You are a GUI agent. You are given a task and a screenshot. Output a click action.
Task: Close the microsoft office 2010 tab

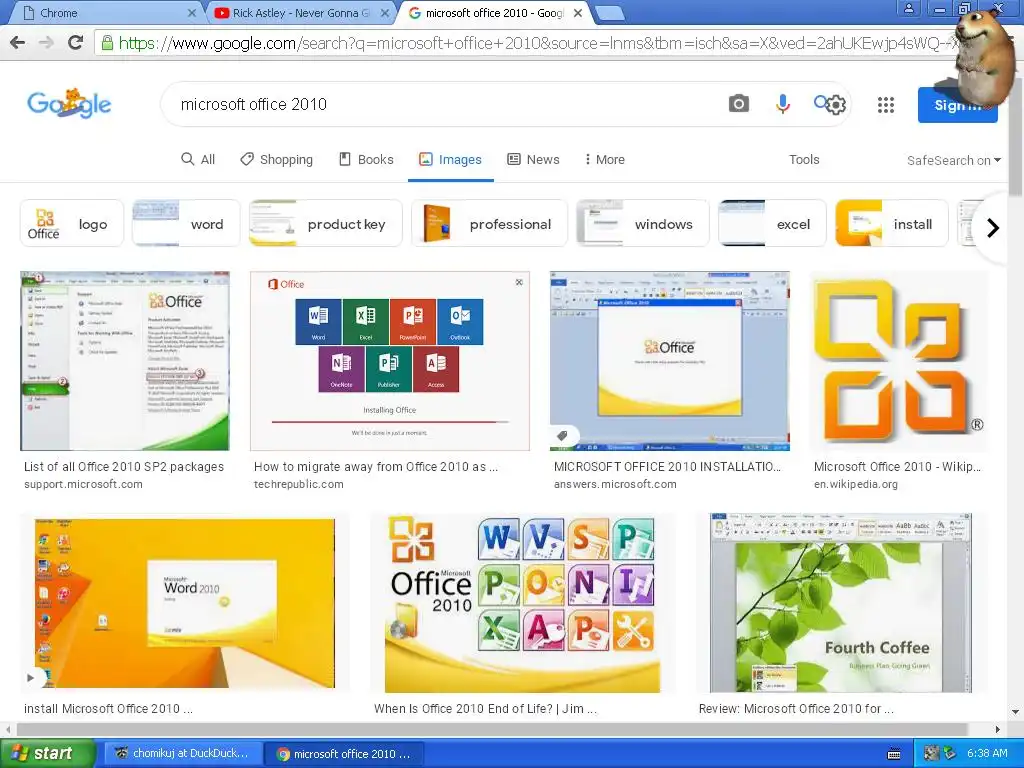tap(578, 13)
